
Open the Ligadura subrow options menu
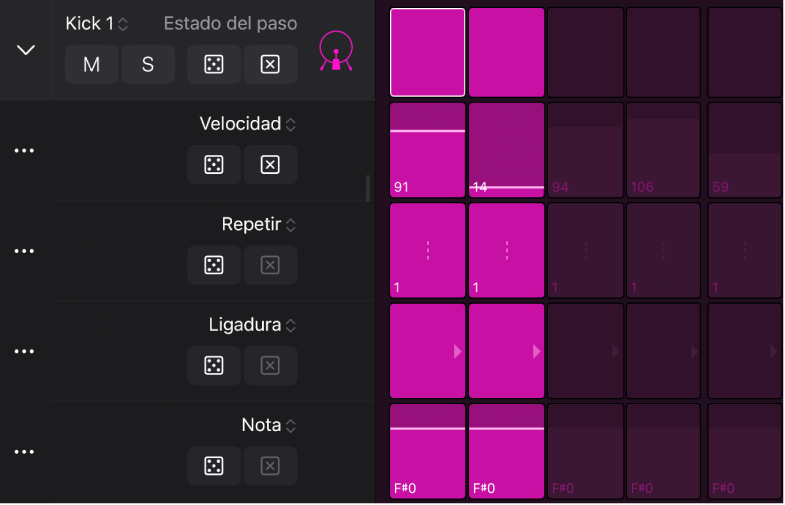[24, 352]
